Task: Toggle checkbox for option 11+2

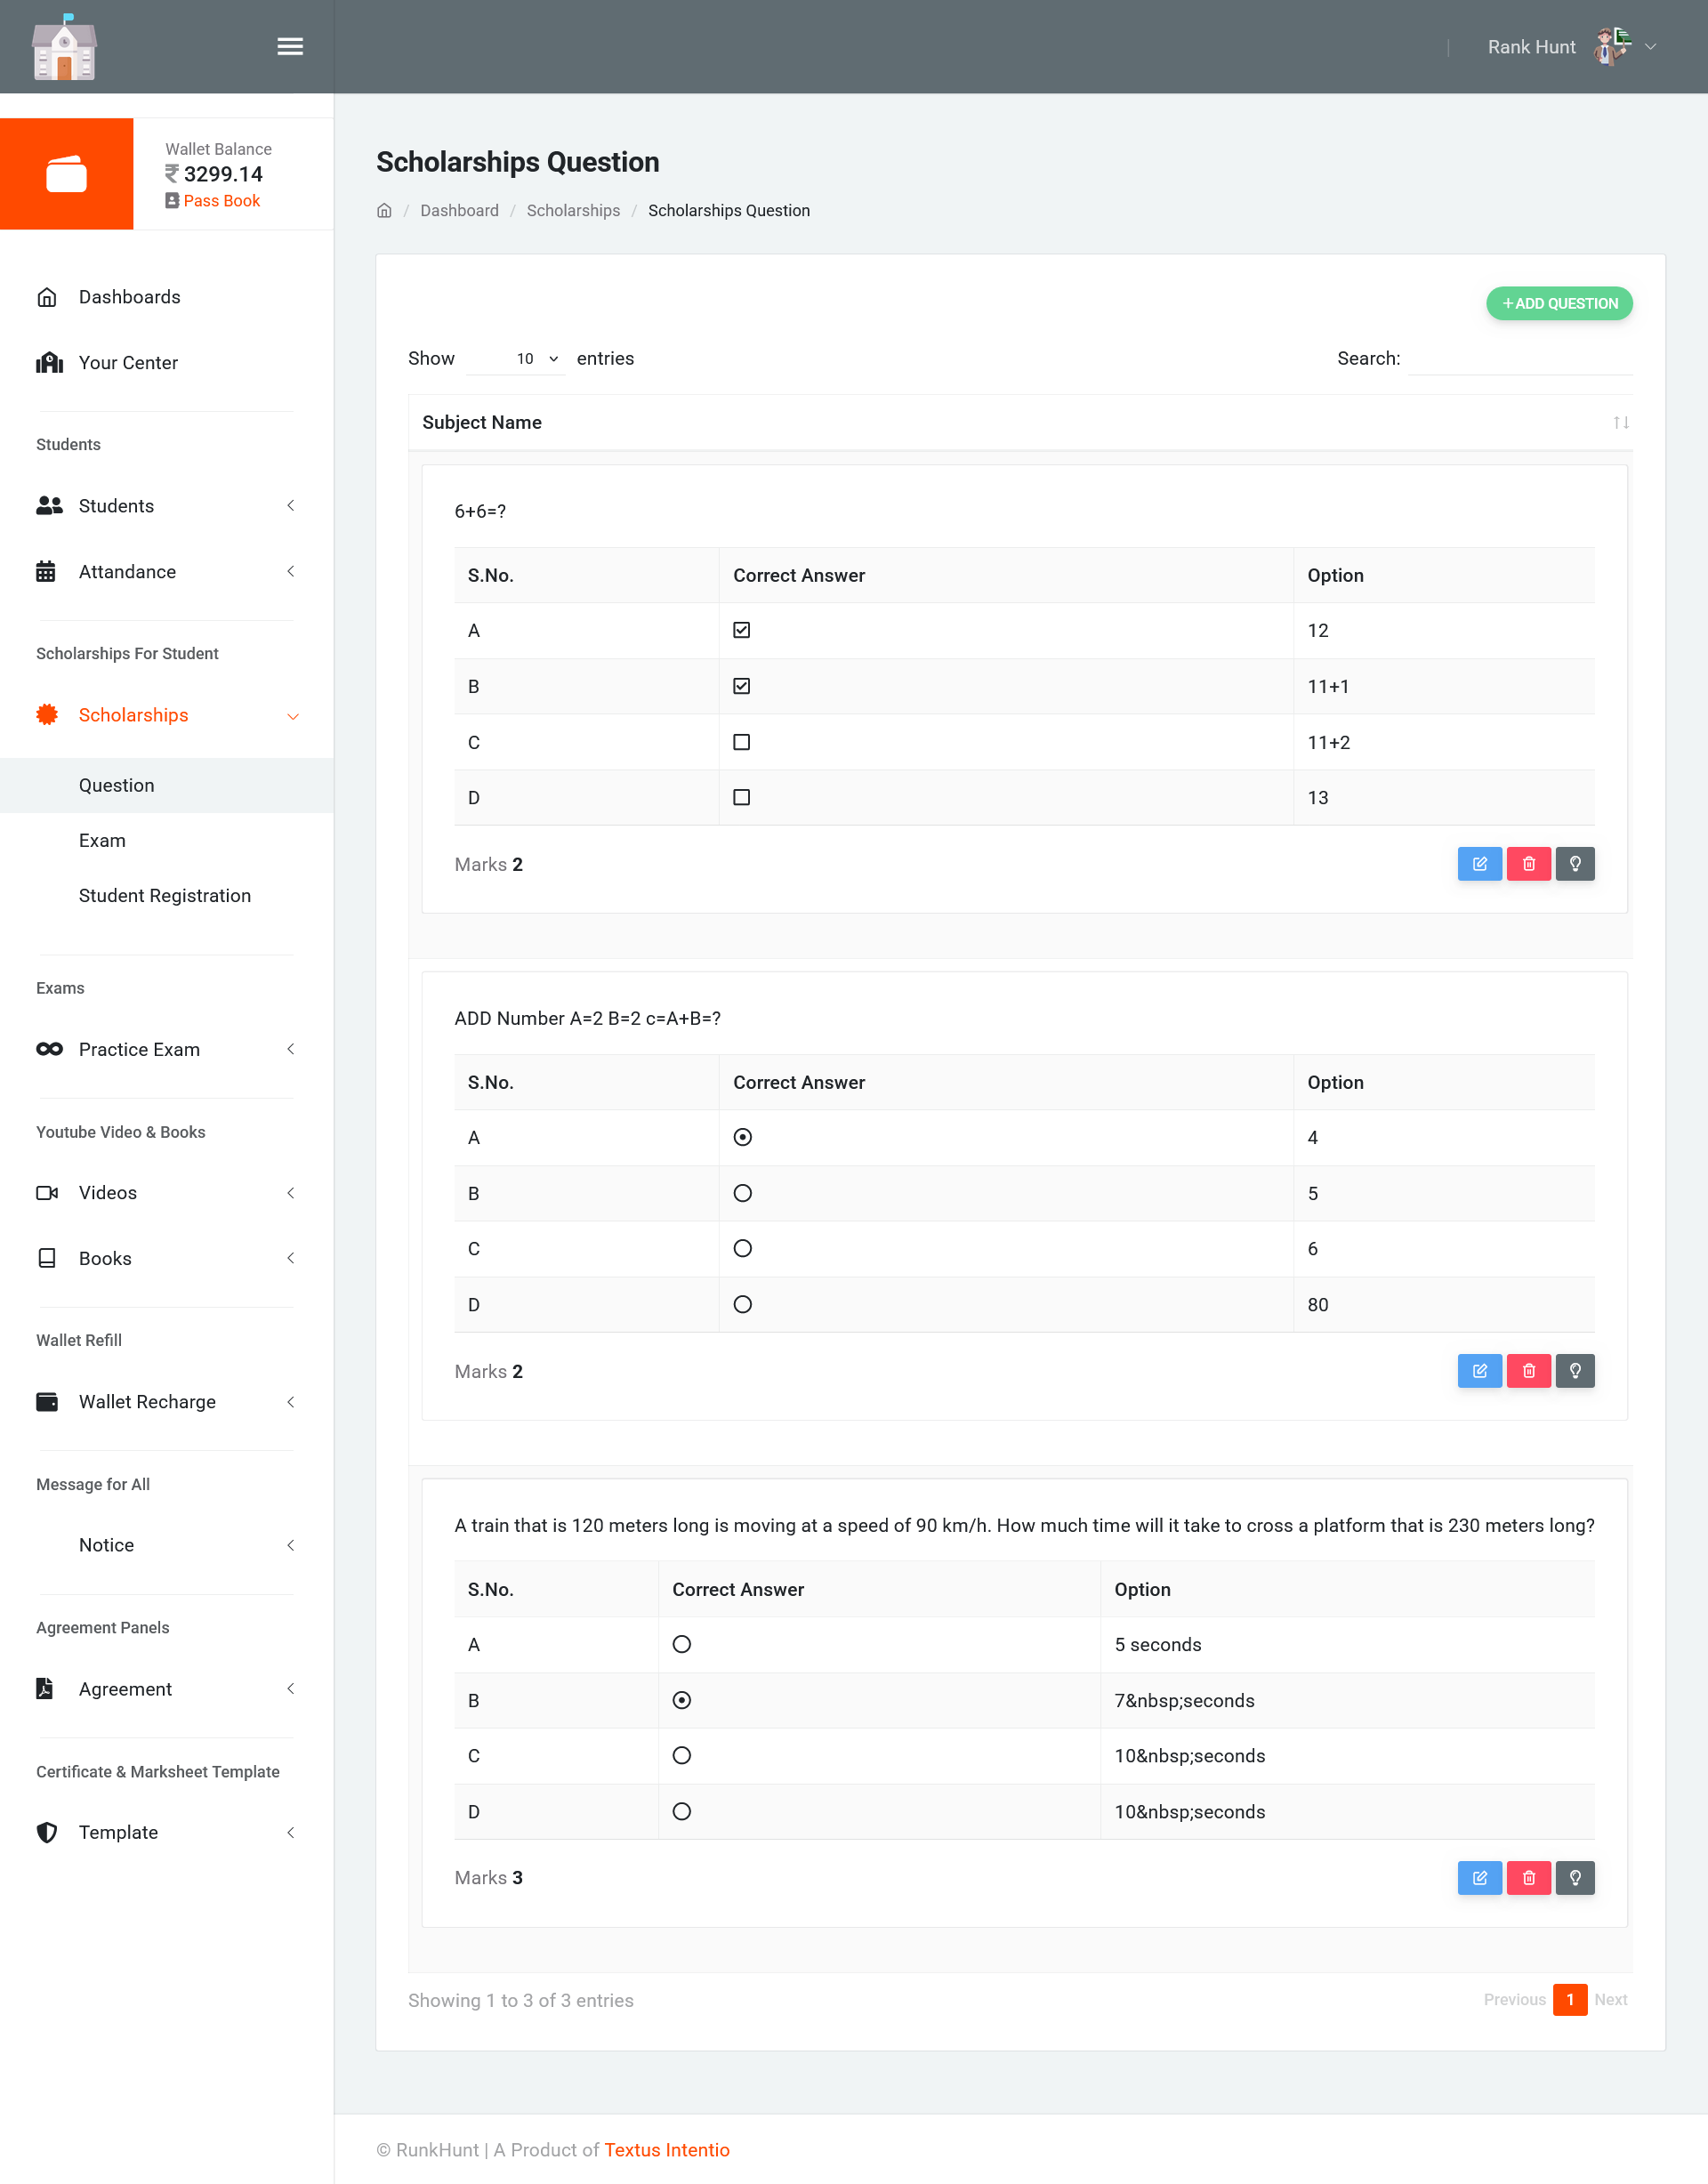Action: click(741, 742)
